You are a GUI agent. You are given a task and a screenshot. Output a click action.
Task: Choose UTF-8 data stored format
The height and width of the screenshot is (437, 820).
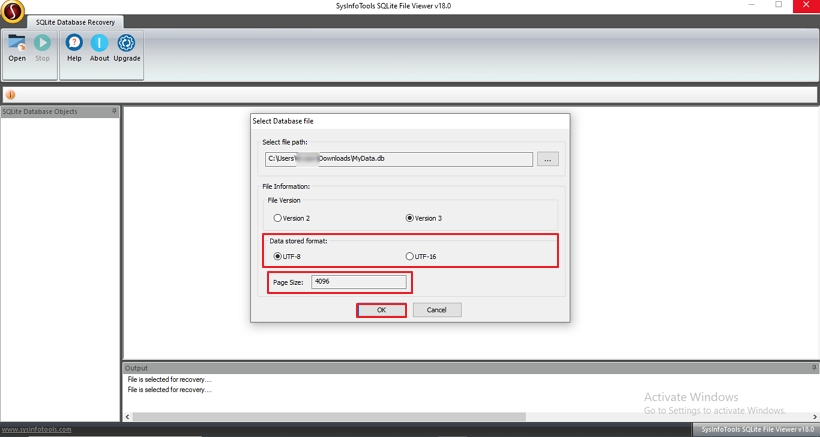[287, 256]
